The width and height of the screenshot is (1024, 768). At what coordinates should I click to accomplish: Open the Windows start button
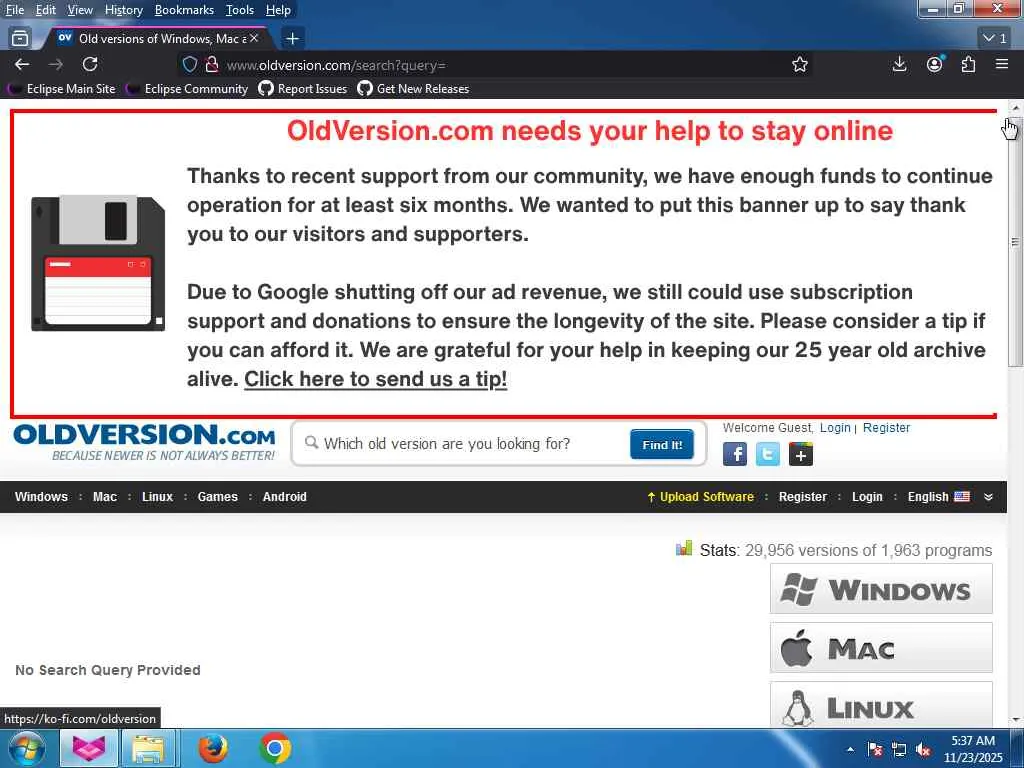pyautogui.click(x=26, y=748)
